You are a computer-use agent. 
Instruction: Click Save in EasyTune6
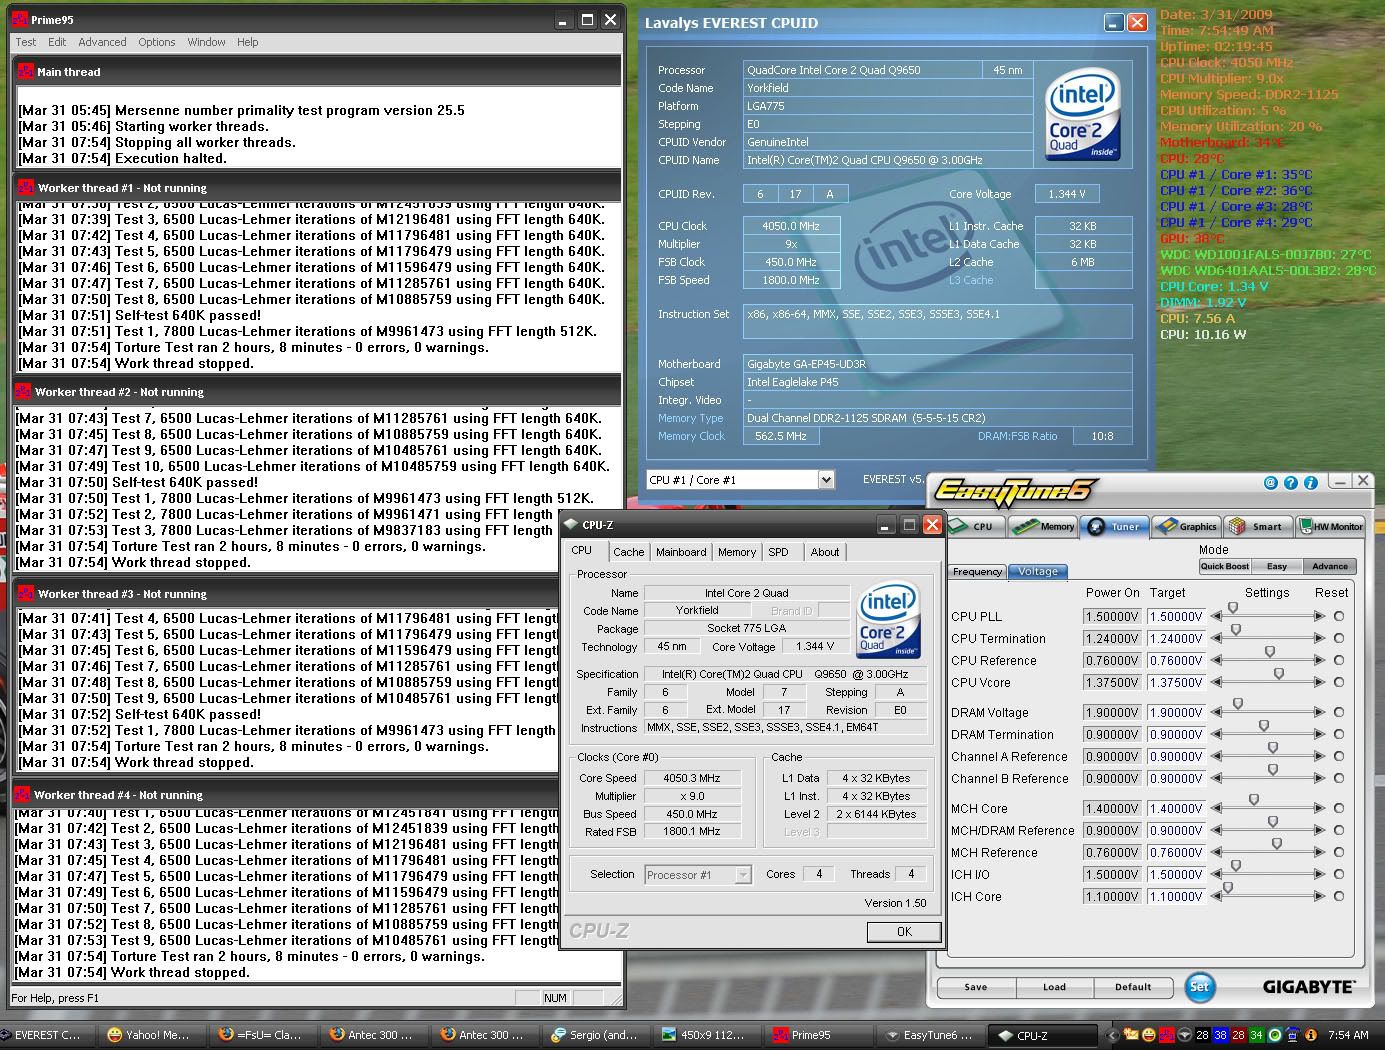[976, 987]
